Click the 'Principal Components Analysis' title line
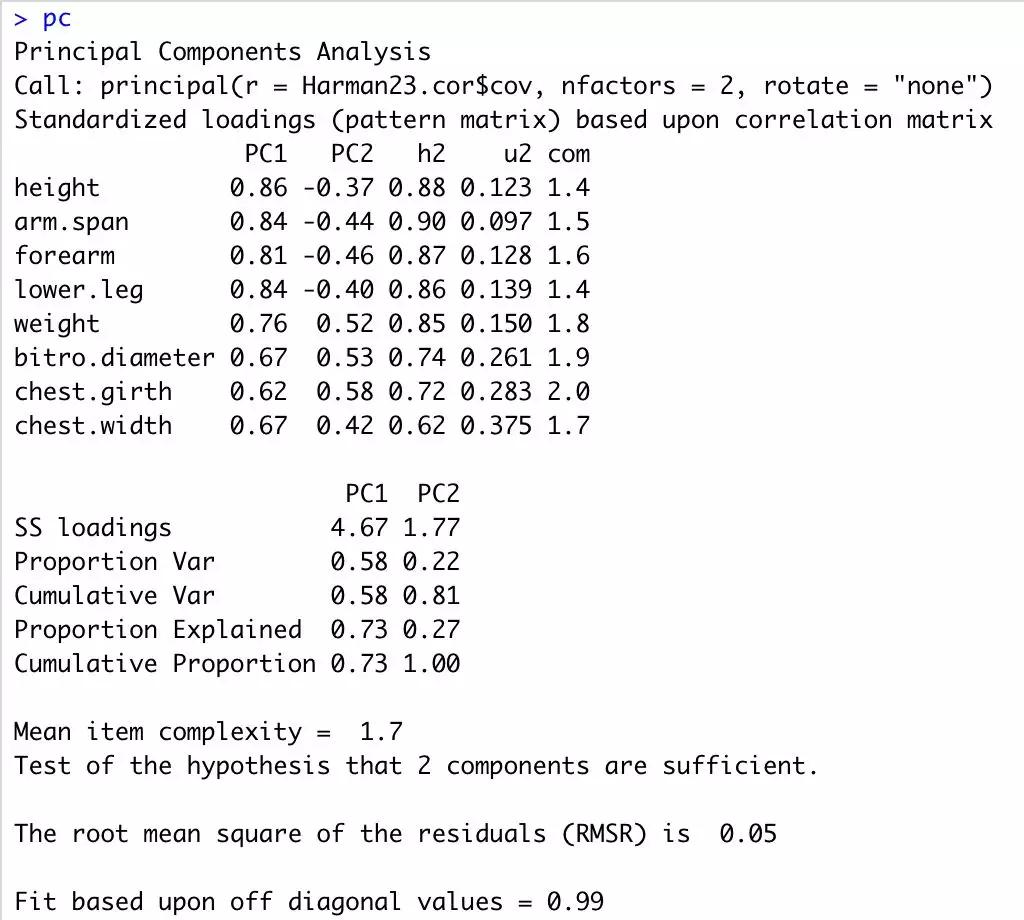The image size is (1024, 920). [223, 52]
